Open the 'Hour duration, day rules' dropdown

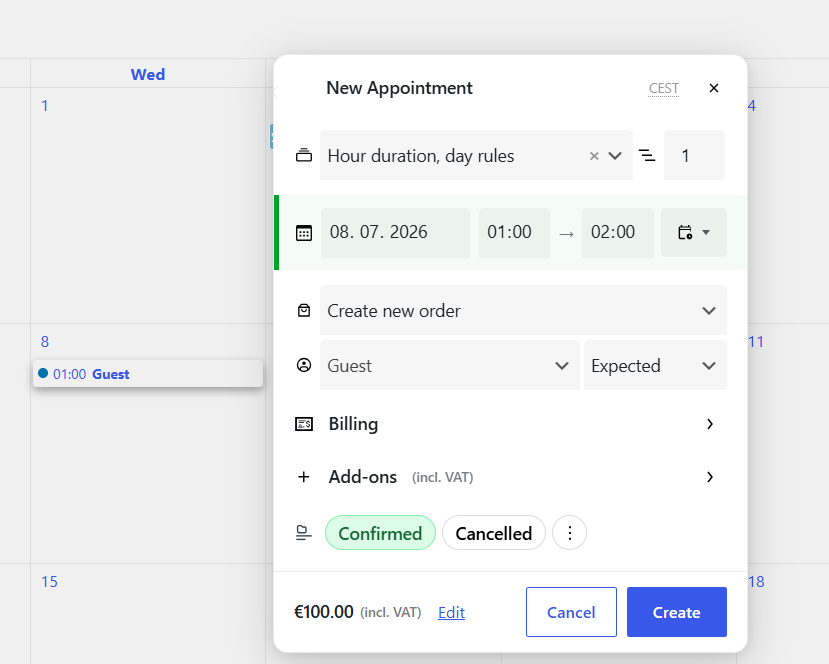coord(614,156)
